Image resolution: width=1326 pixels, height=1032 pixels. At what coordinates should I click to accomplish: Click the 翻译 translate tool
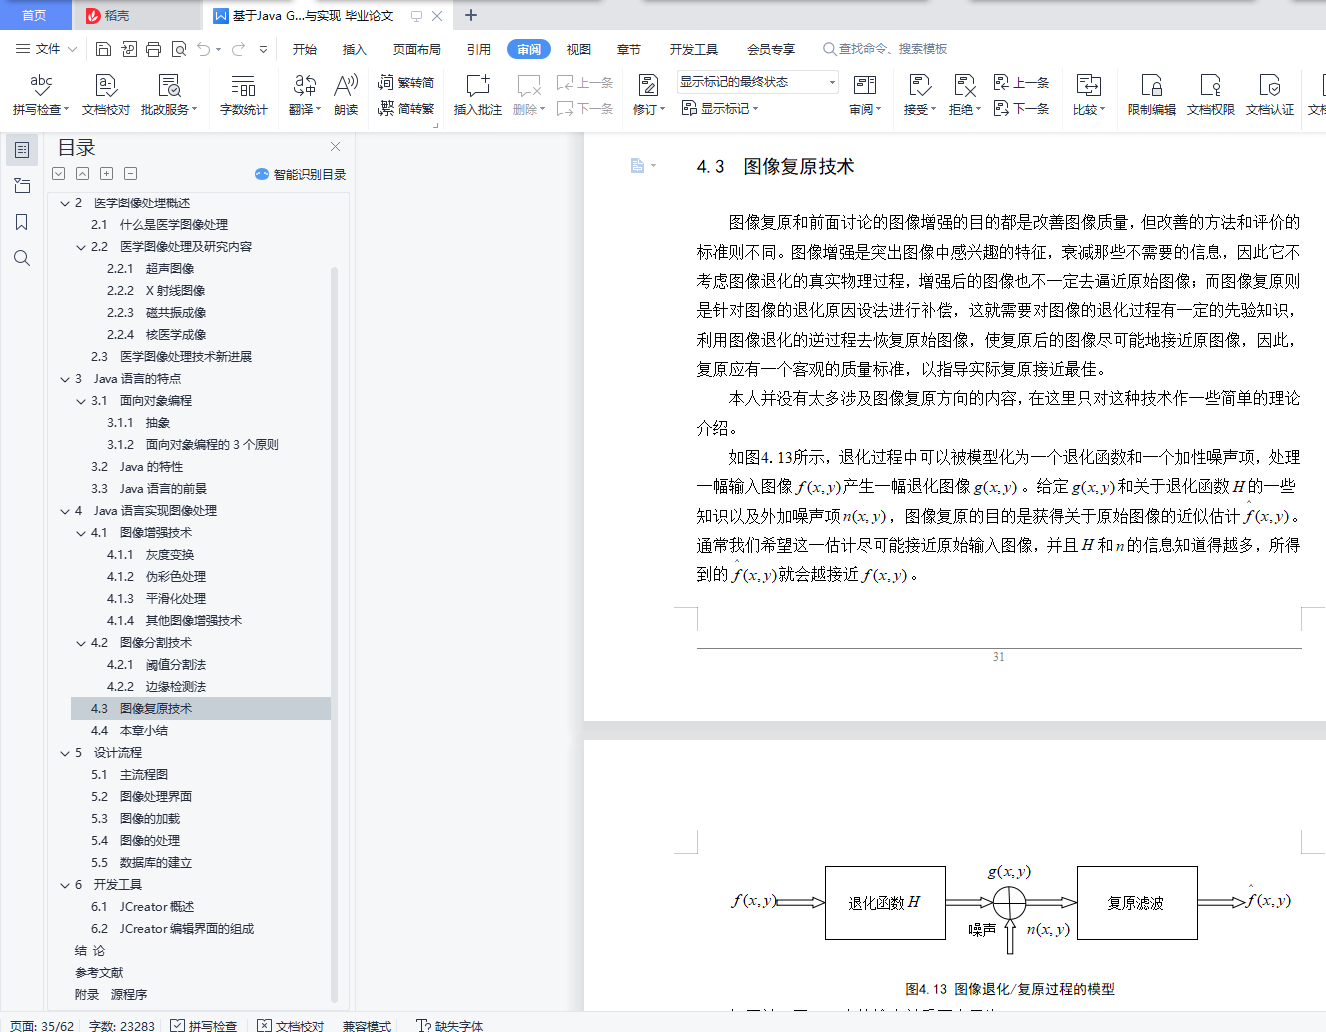click(x=305, y=94)
